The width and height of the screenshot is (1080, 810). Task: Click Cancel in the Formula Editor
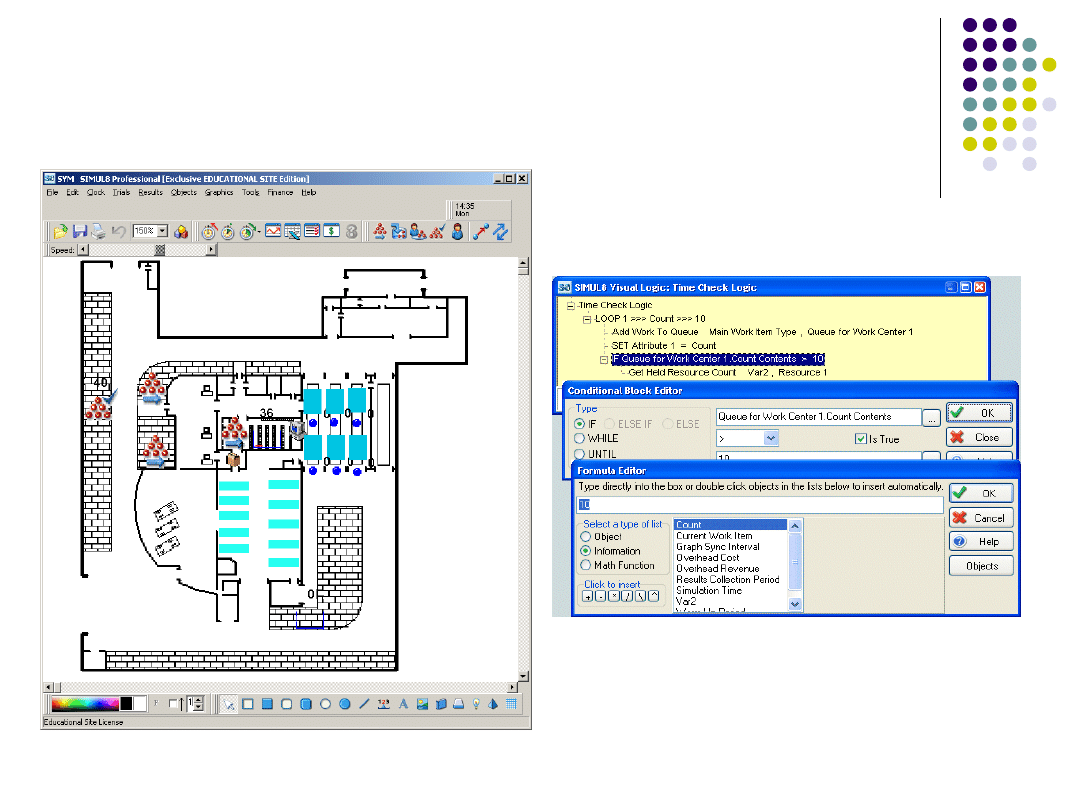coord(981,518)
